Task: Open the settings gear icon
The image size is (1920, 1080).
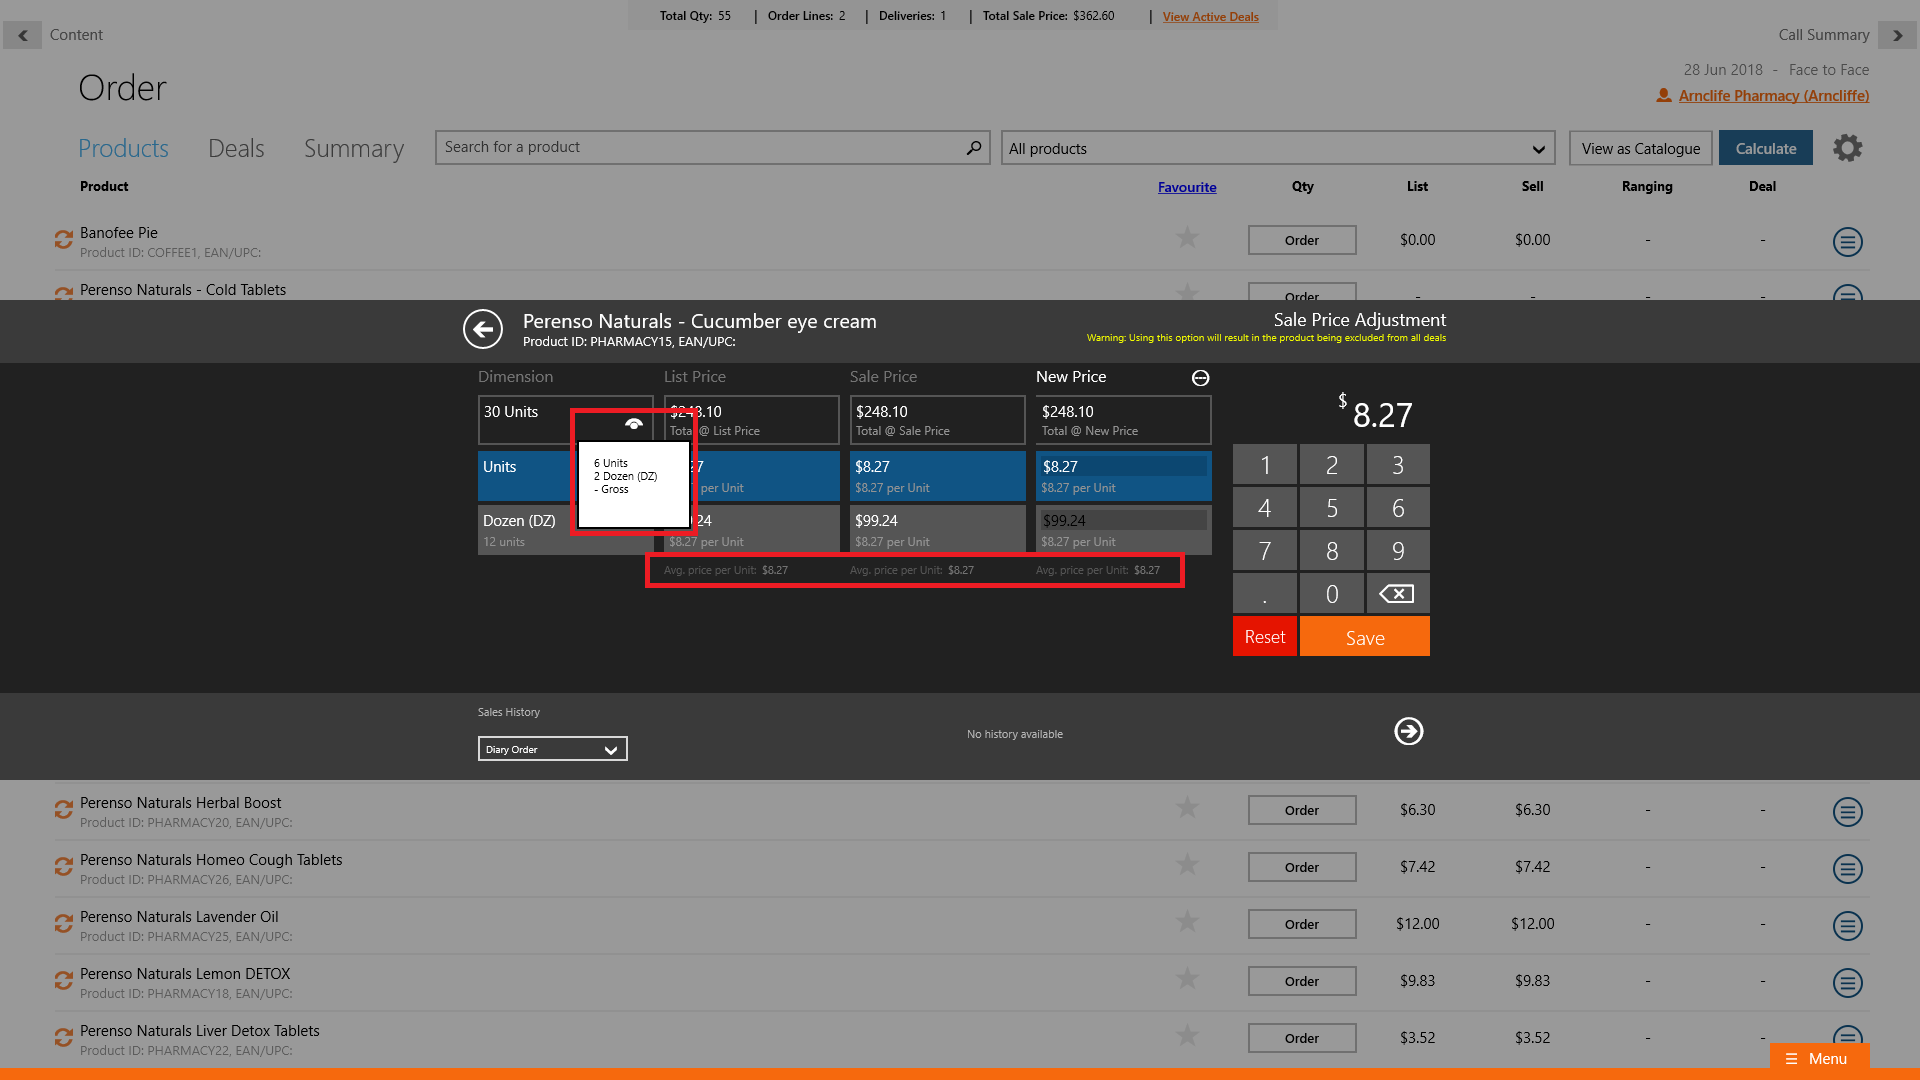Action: point(1847,148)
